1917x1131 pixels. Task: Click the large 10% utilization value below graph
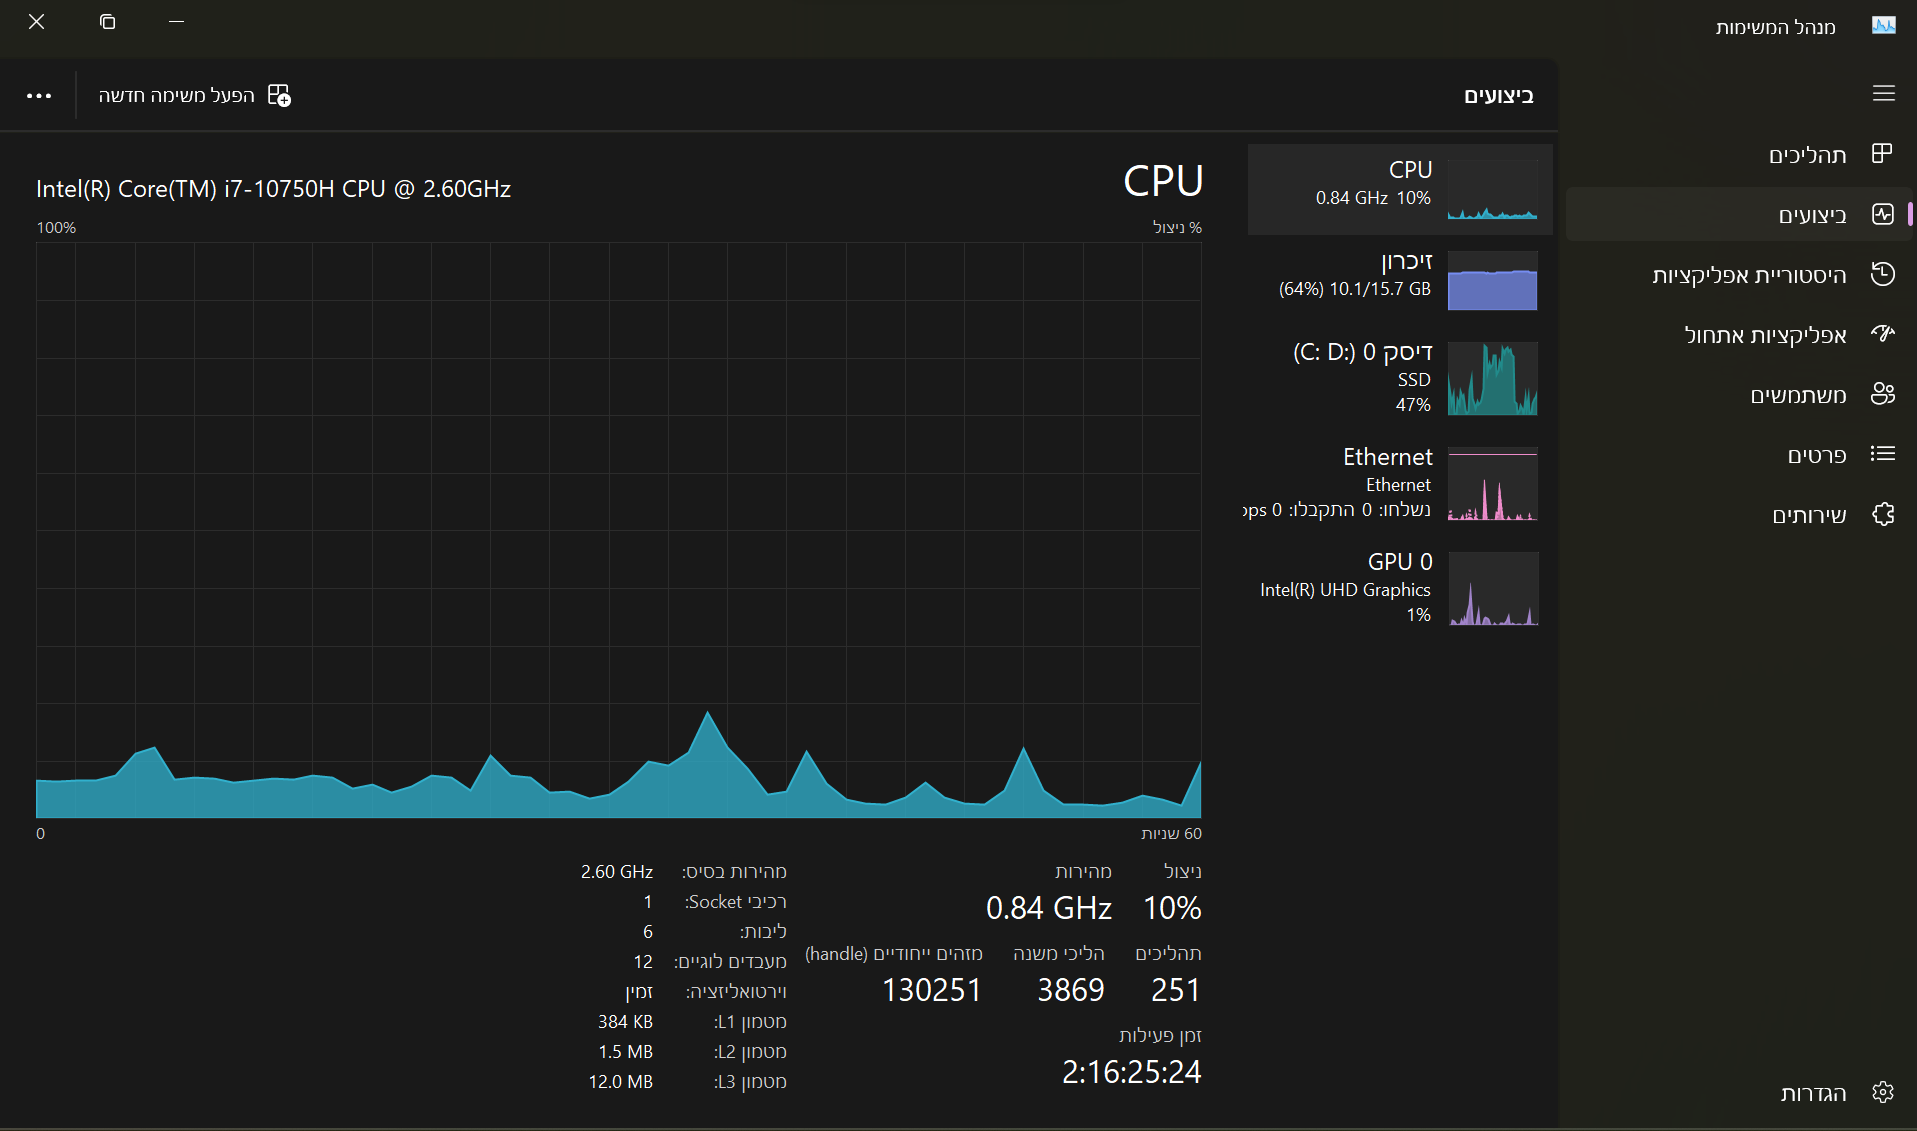[x=1172, y=908]
